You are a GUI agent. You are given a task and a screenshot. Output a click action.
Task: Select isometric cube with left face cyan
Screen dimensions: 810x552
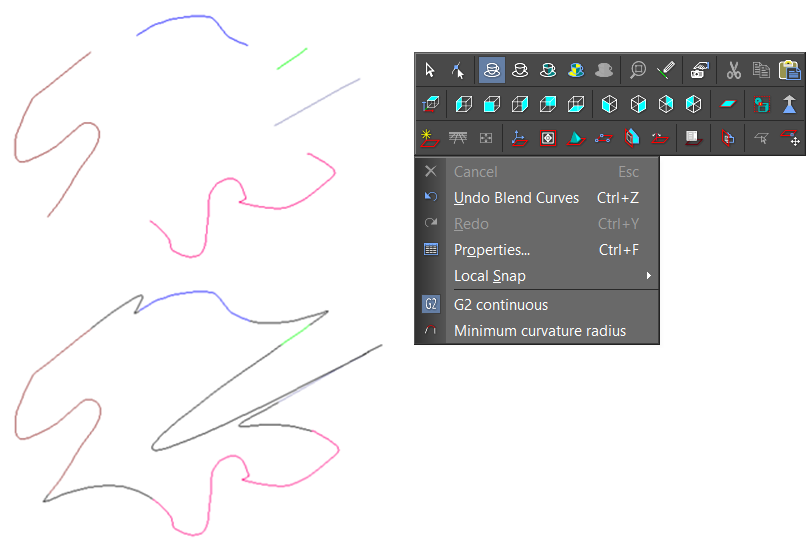610,104
